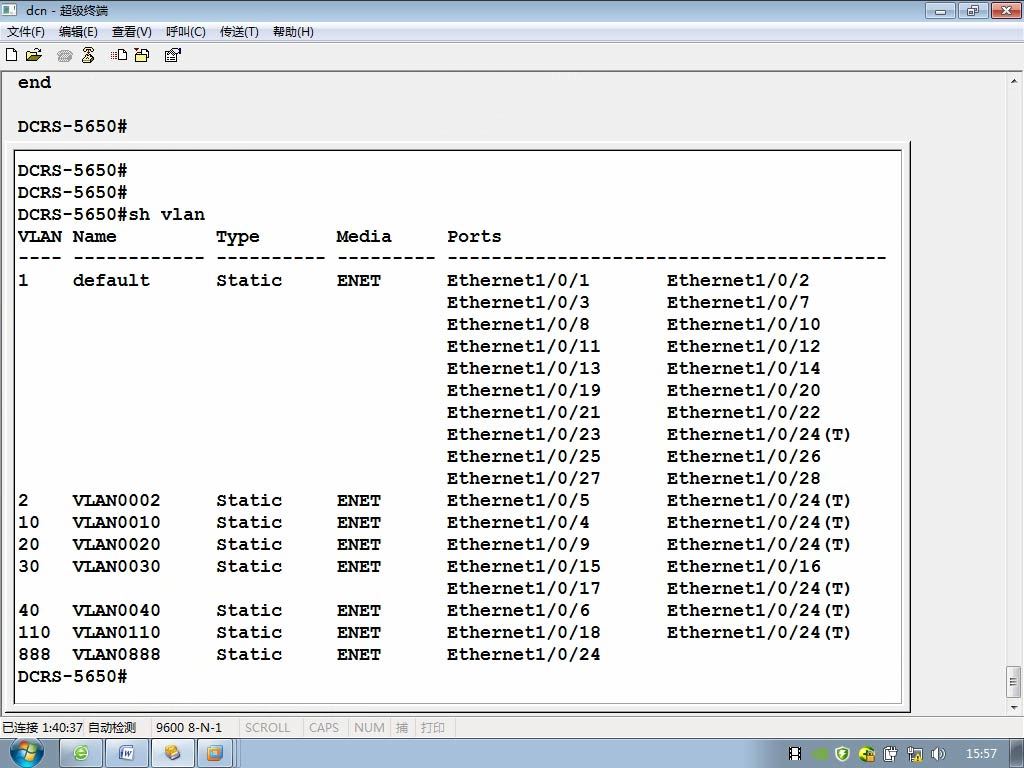The image size is (1024, 768).
Task: Click the 'Ethernet1/0/5' port entry
Action: coord(518,500)
